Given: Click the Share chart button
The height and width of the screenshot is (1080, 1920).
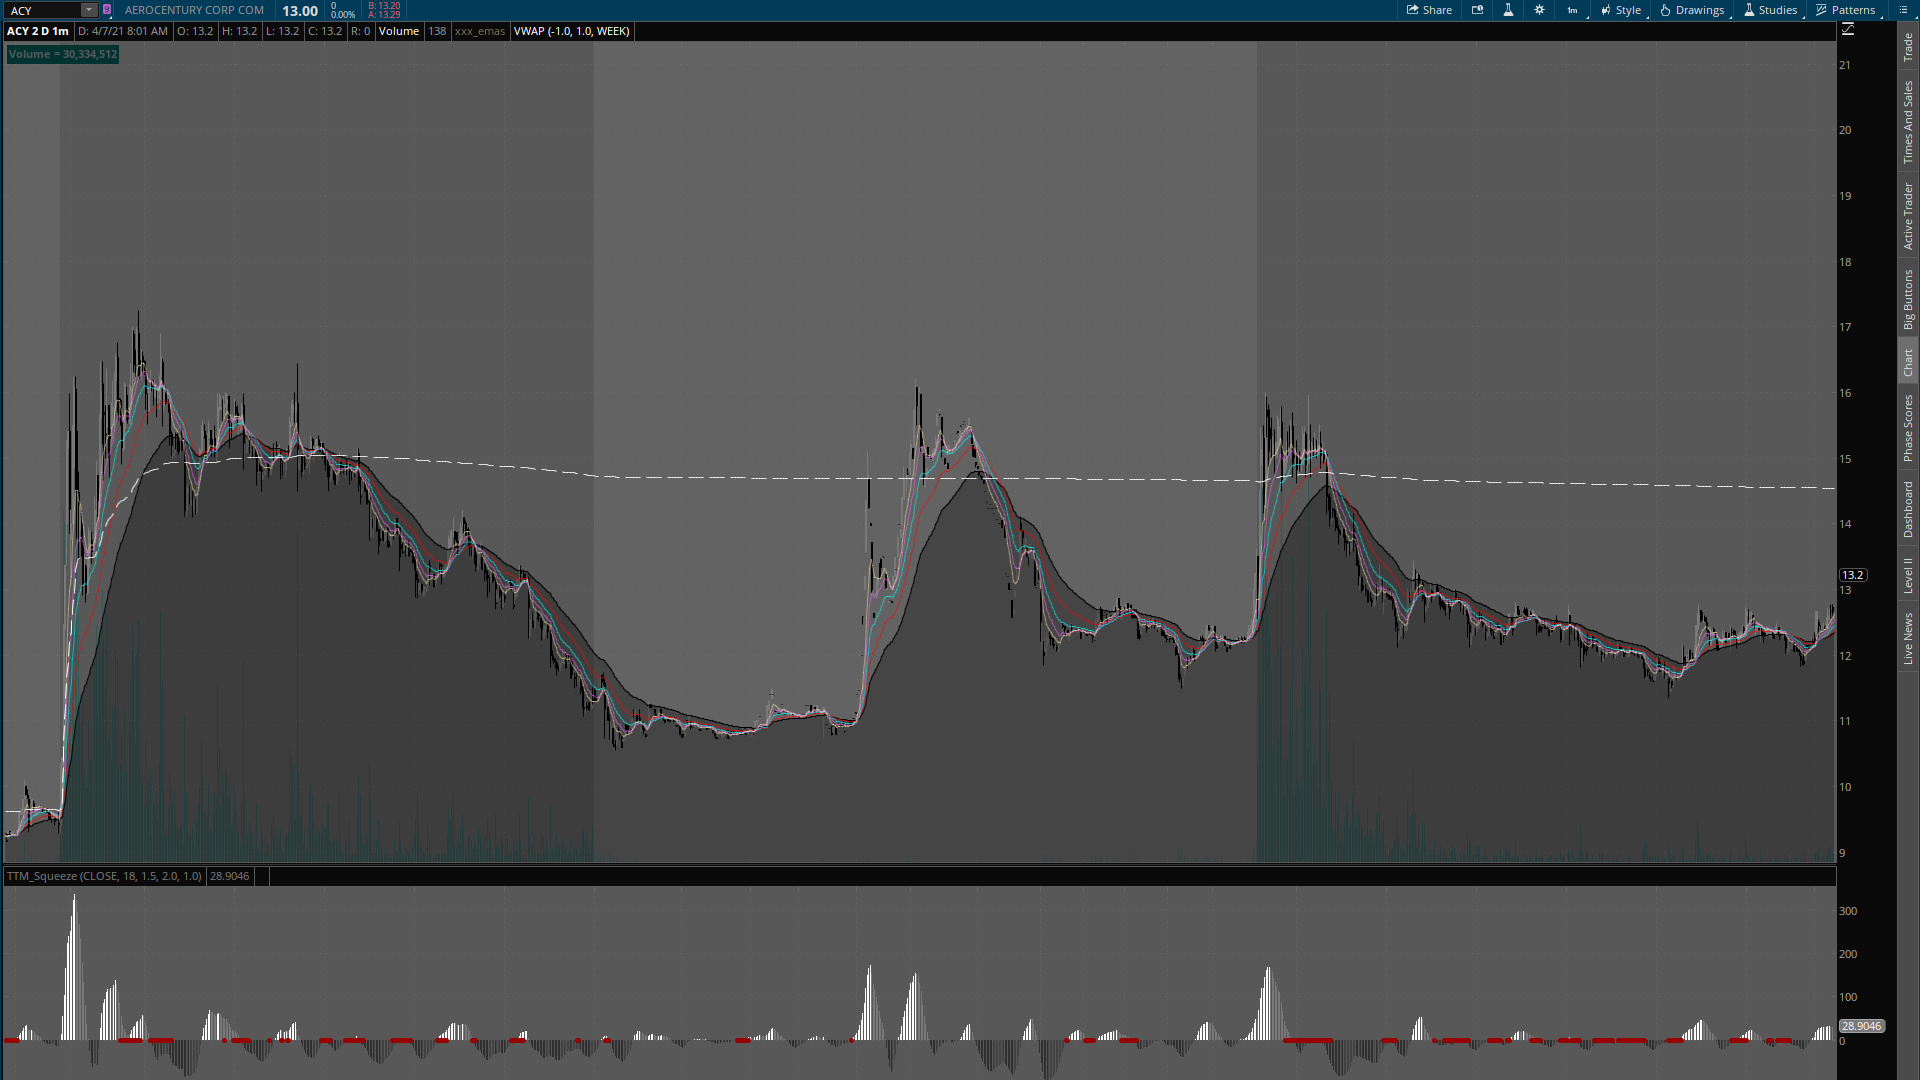Looking at the screenshot, I should click(1429, 10).
